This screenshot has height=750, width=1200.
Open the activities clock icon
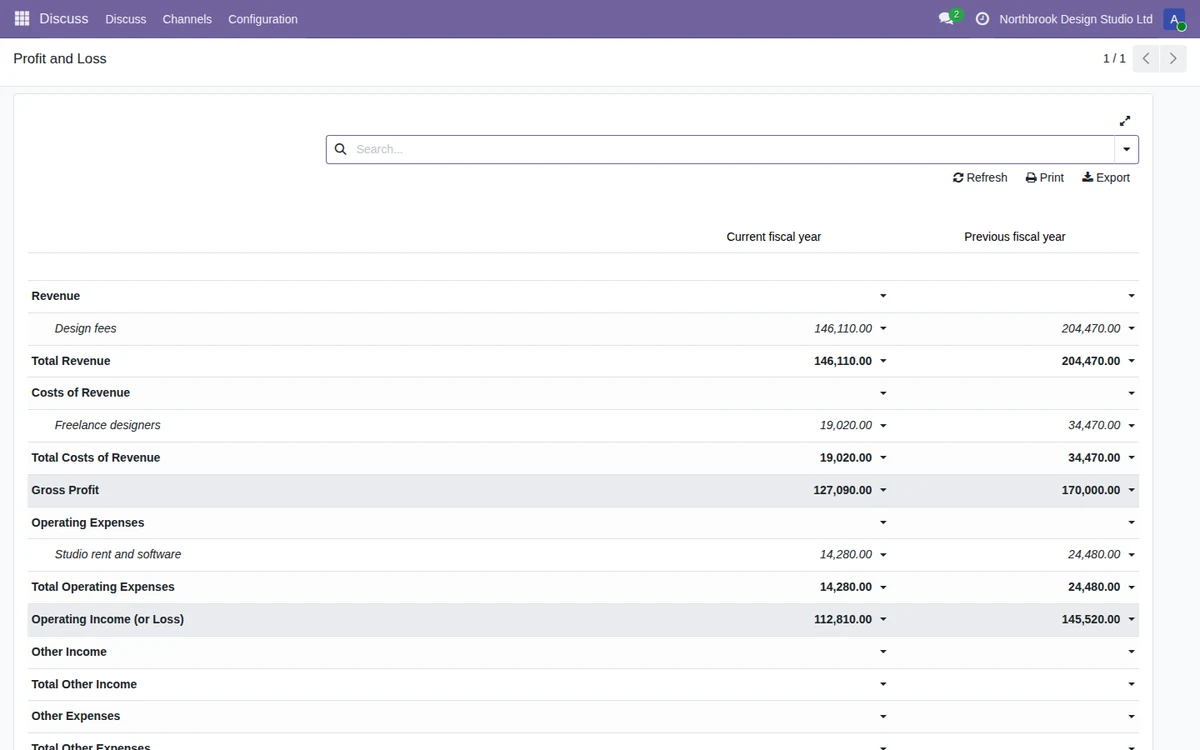[x=982, y=19]
